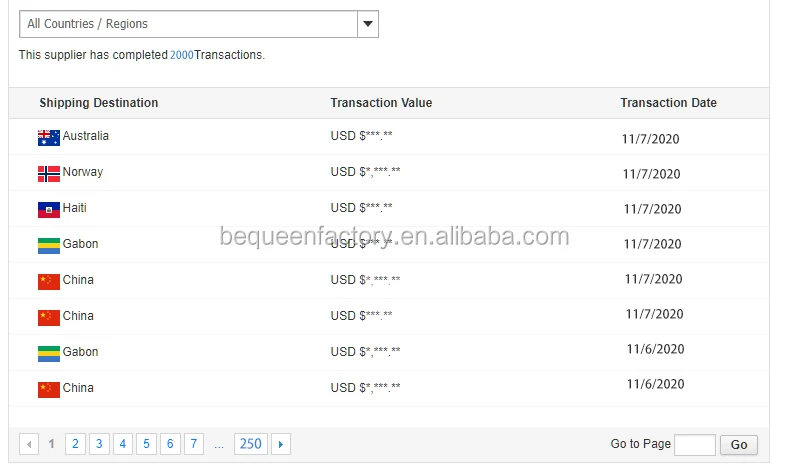Viewport: 788px width, 474px height.
Task: Click the Shipping Destination column header
Action: 98,103
